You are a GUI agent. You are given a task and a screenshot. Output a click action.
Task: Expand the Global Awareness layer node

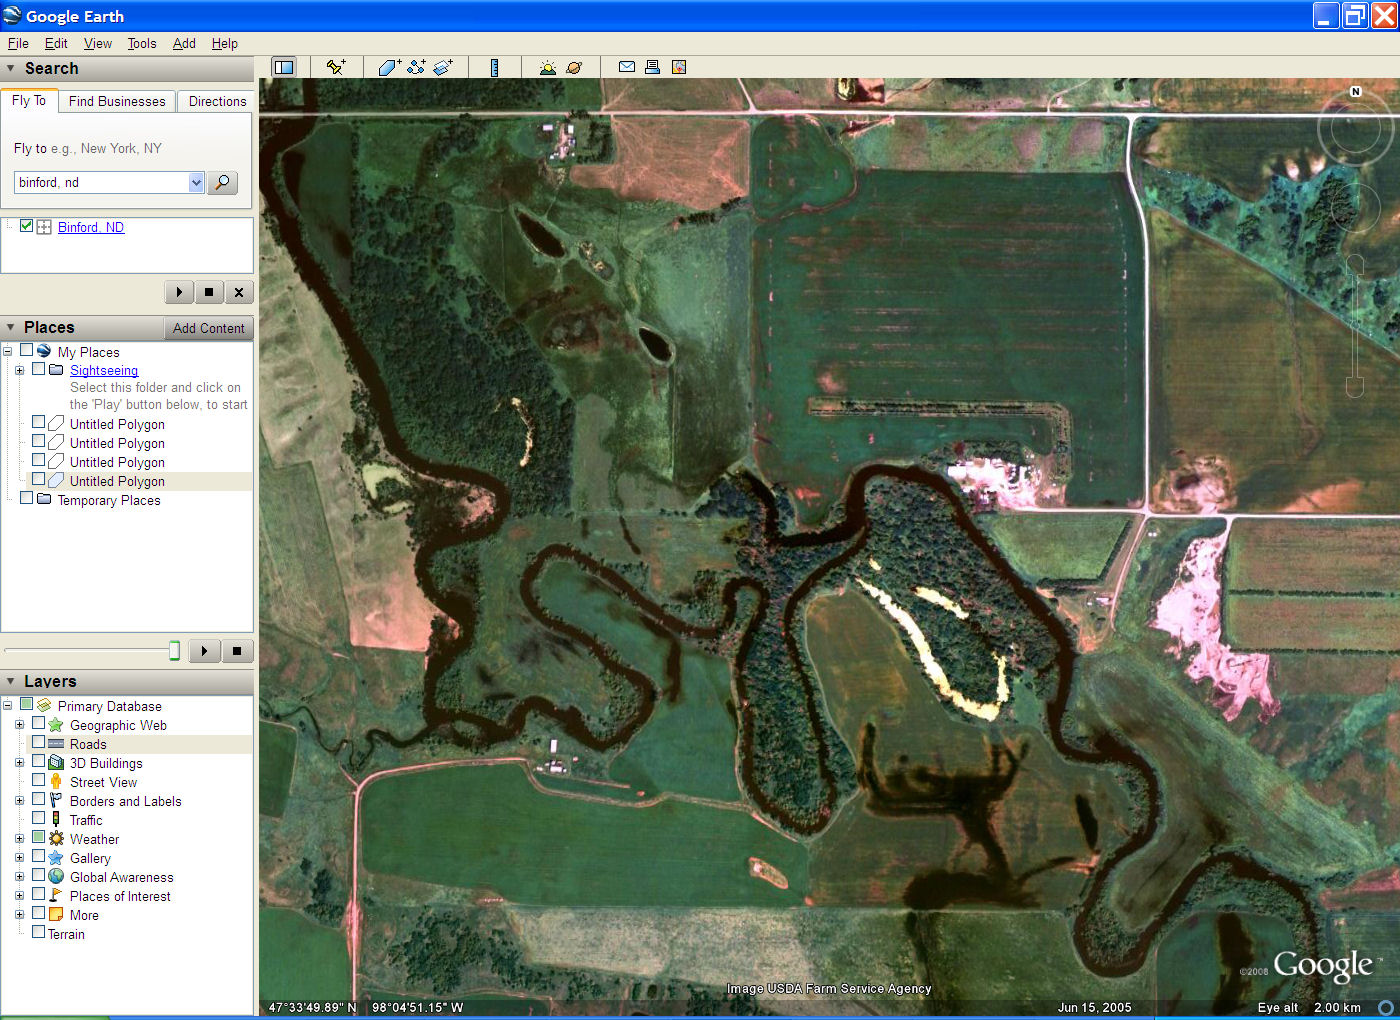click(19, 877)
